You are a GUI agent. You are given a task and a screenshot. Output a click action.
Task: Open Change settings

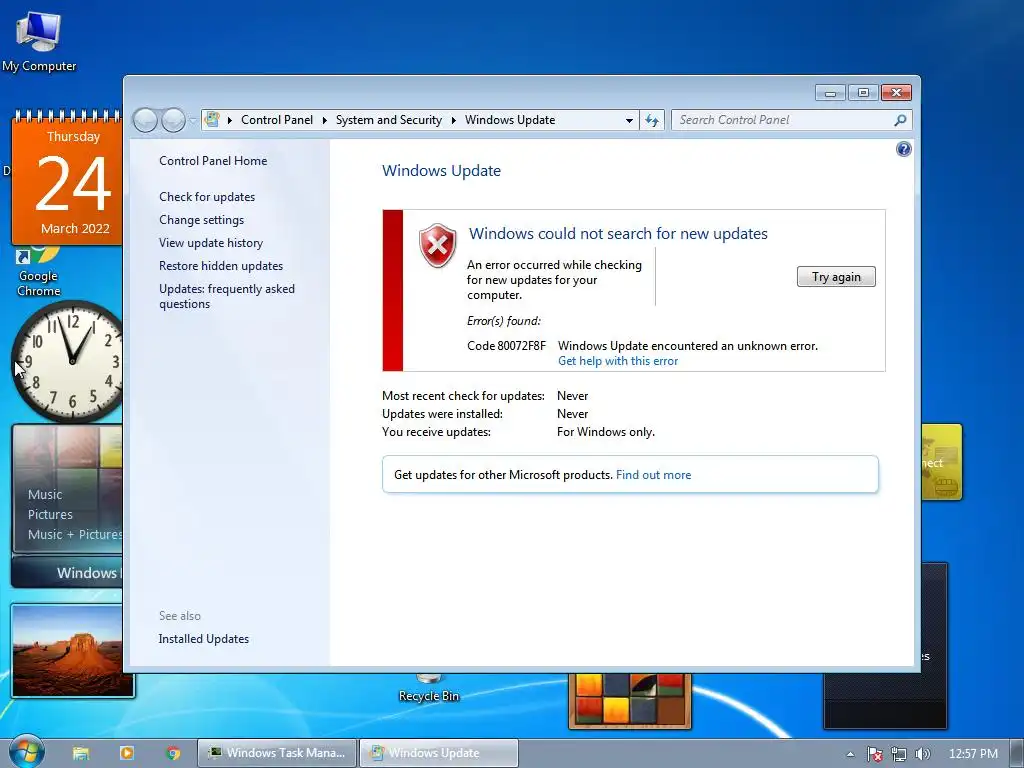(x=201, y=220)
